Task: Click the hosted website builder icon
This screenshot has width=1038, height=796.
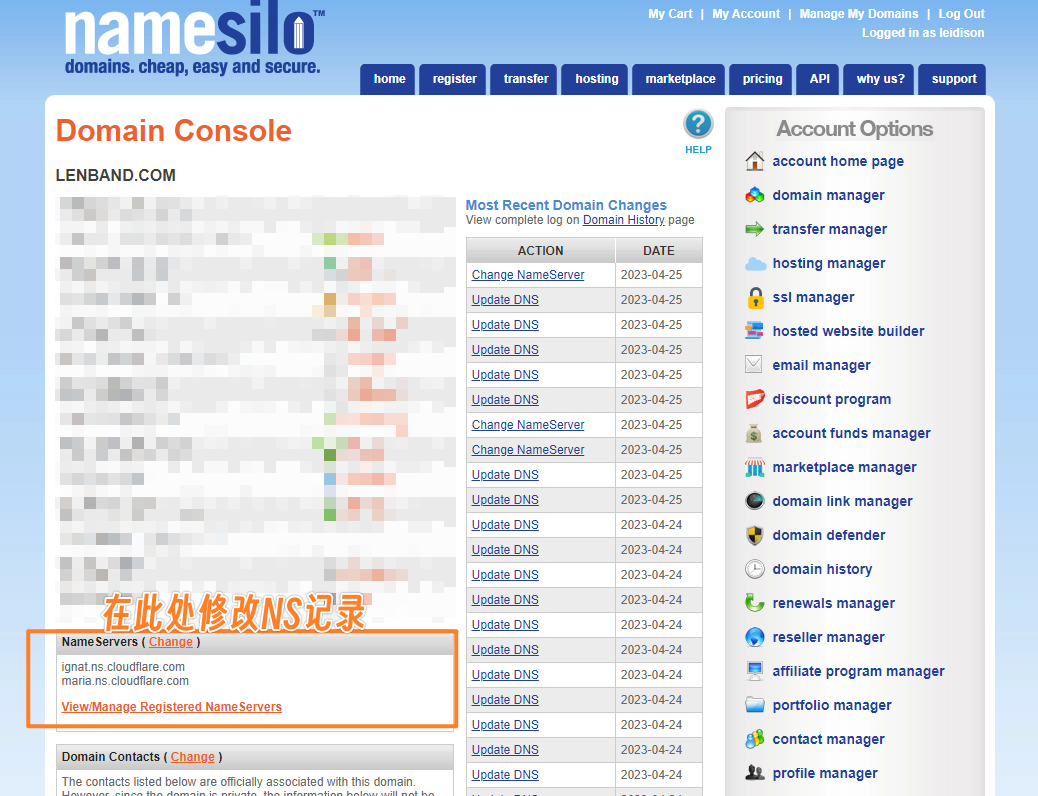Action: pos(755,331)
